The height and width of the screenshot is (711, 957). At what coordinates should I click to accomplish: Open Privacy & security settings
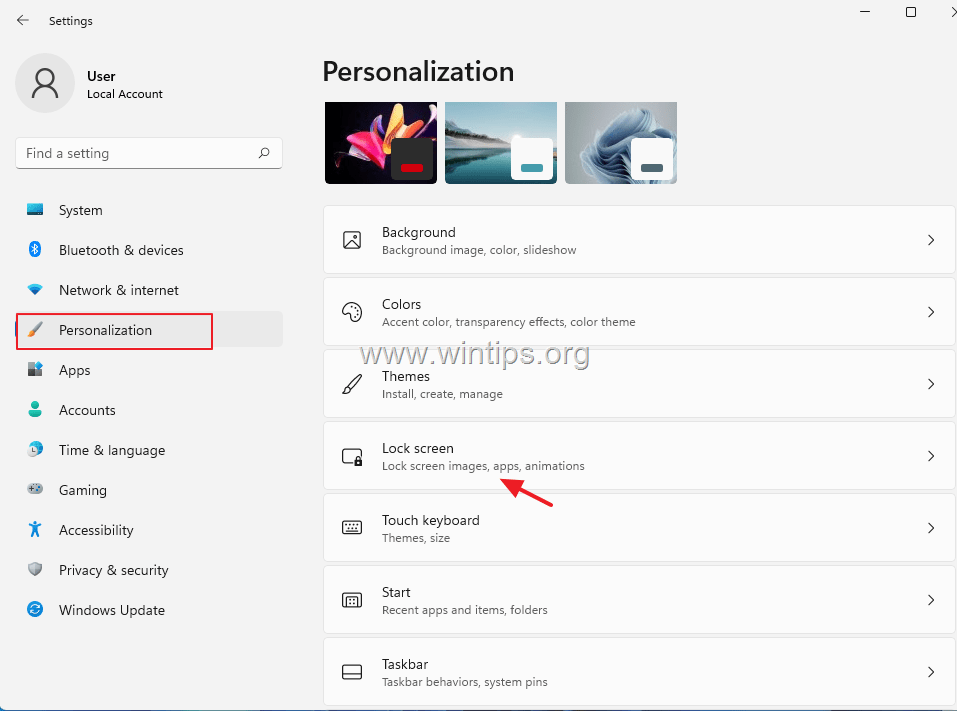click(149, 569)
